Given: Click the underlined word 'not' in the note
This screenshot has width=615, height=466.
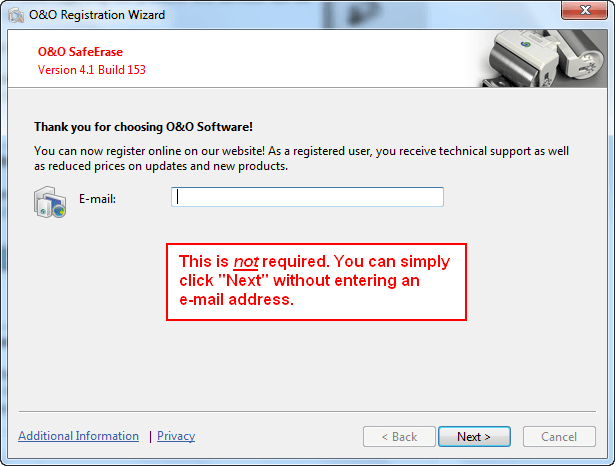Looking at the screenshot, I should pos(246,262).
